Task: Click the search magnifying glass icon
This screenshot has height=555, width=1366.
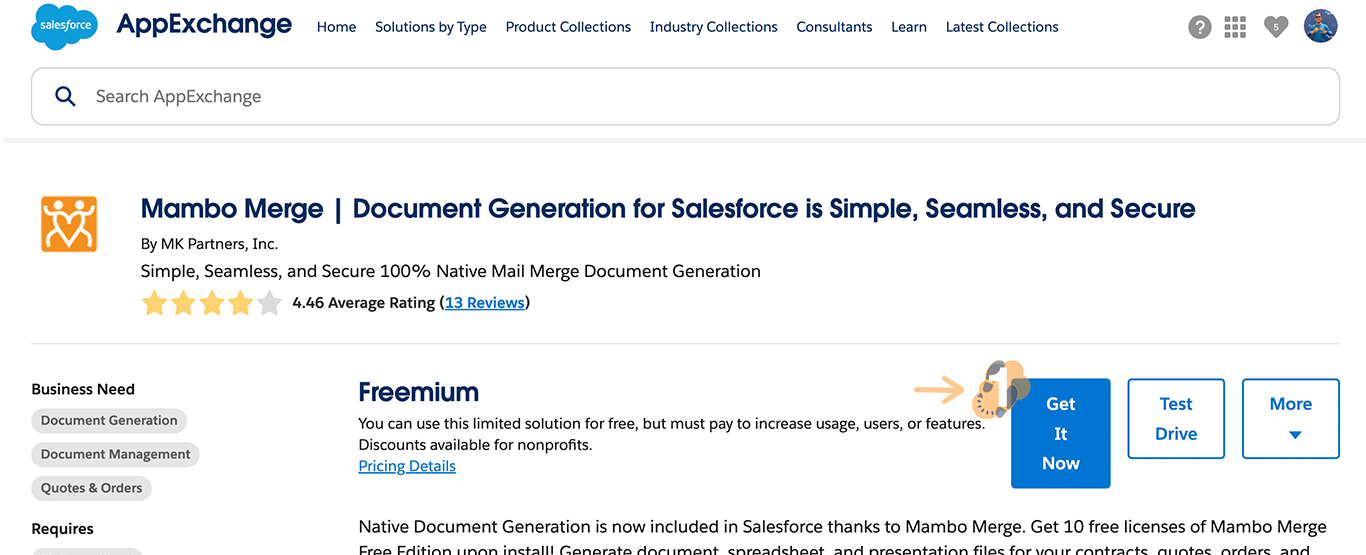Action: point(65,96)
